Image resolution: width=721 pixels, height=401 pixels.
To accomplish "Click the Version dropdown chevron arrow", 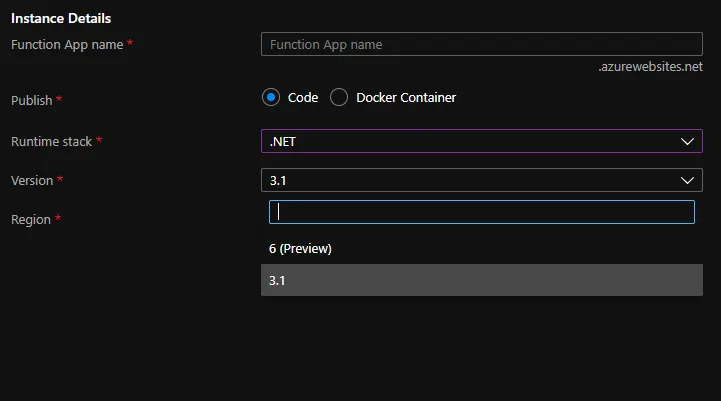I will (x=687, y=180).
